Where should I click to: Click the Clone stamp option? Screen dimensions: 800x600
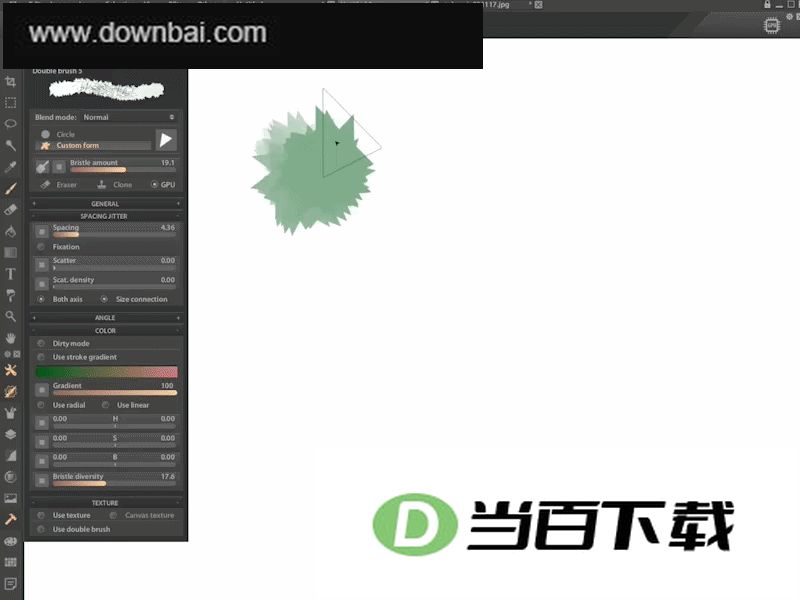coord(115,185)
